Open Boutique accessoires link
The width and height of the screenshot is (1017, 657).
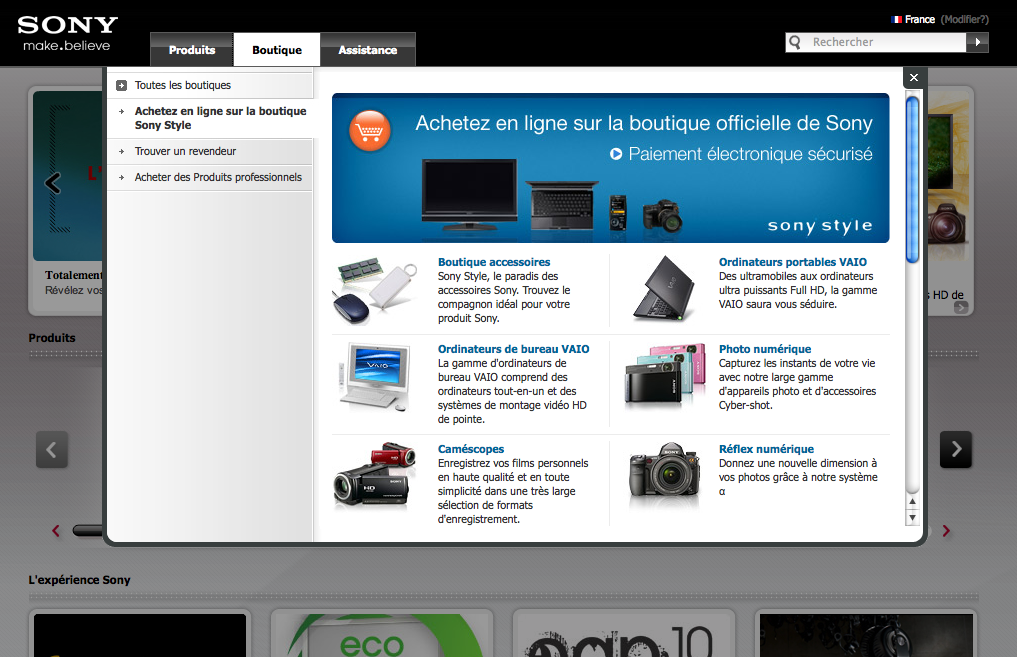click(x=494, y=262)
